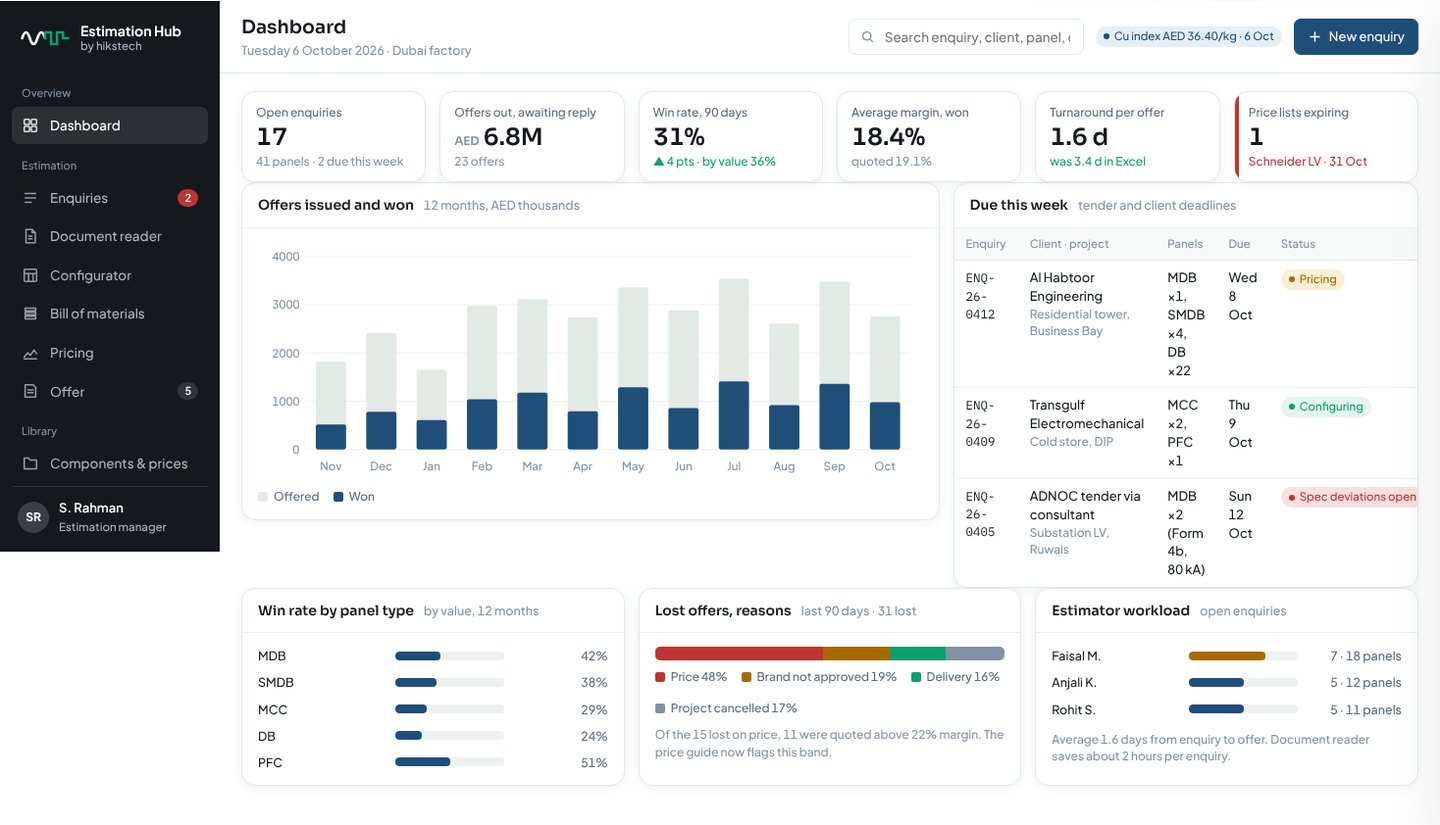Screen dimensions: 1440x825
Task: Open Components & prices library
Action: (x=110, y=464)
